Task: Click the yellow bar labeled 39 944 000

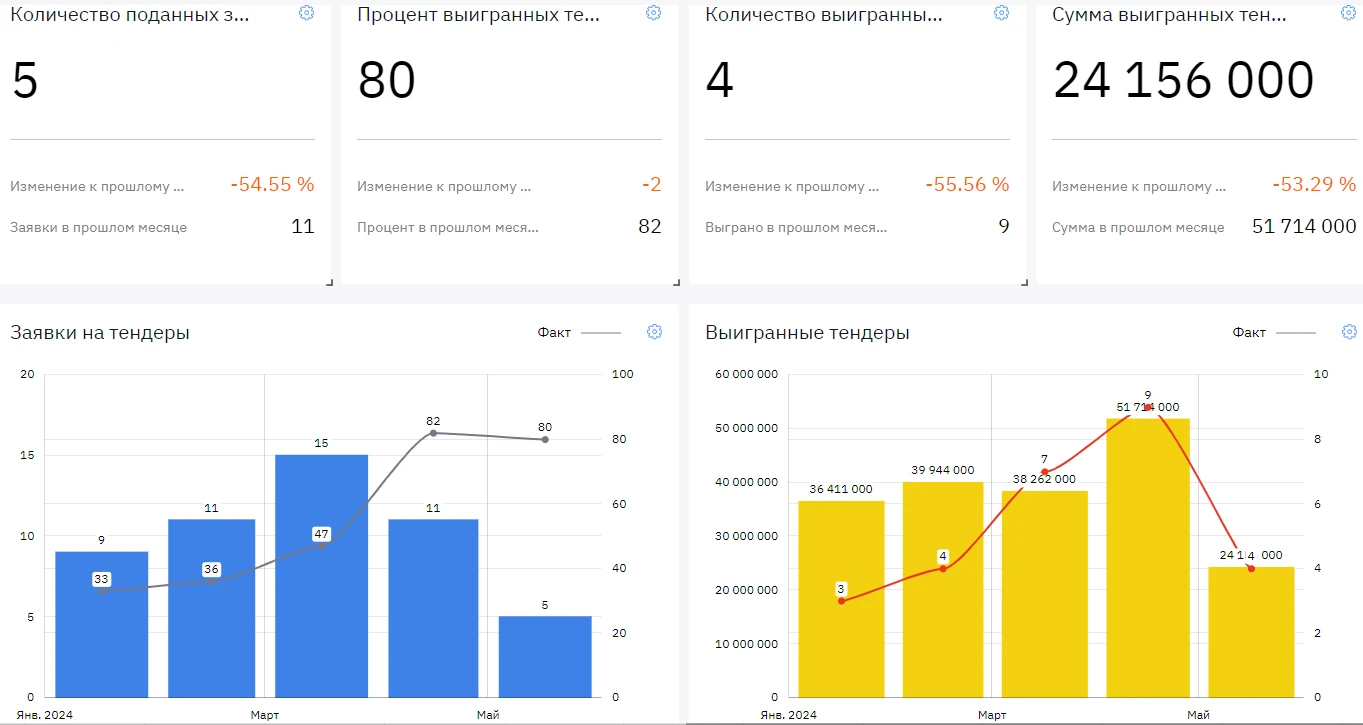Action: [943, 589]
